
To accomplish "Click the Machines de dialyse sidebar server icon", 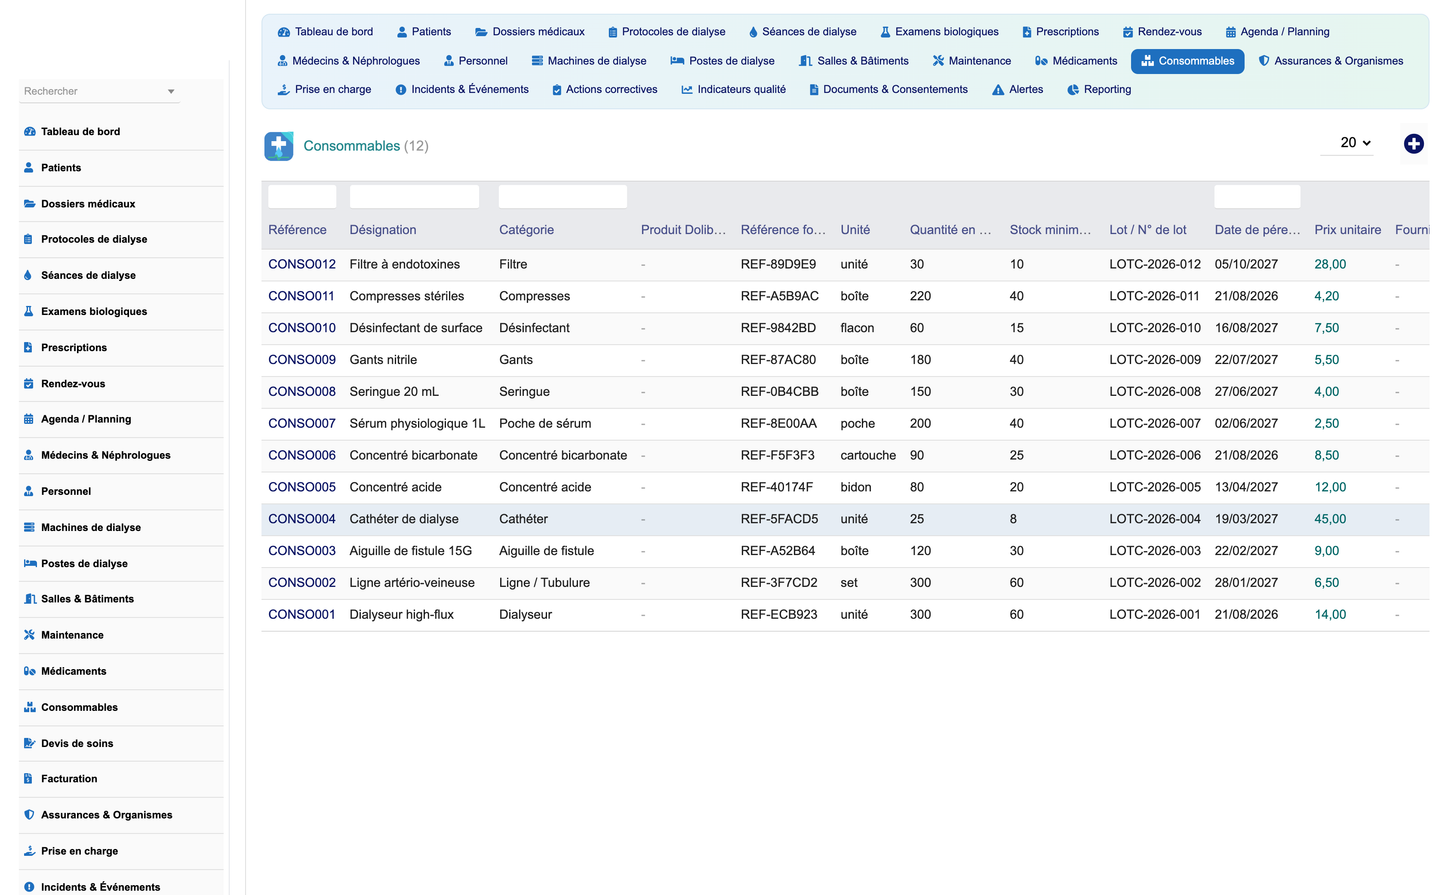I will click(29, 528).
